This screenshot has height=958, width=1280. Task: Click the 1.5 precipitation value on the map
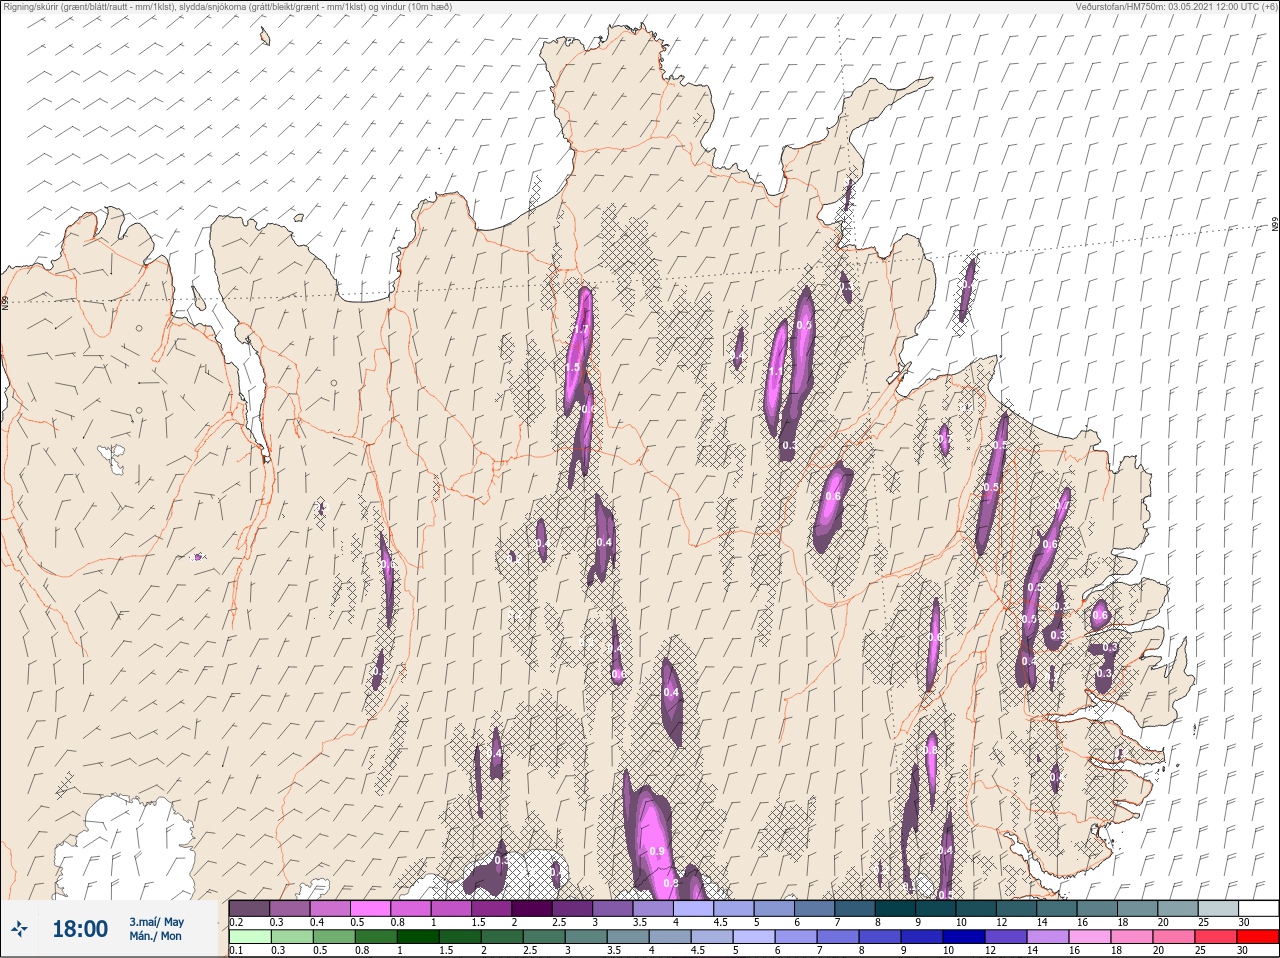(572, 368)
